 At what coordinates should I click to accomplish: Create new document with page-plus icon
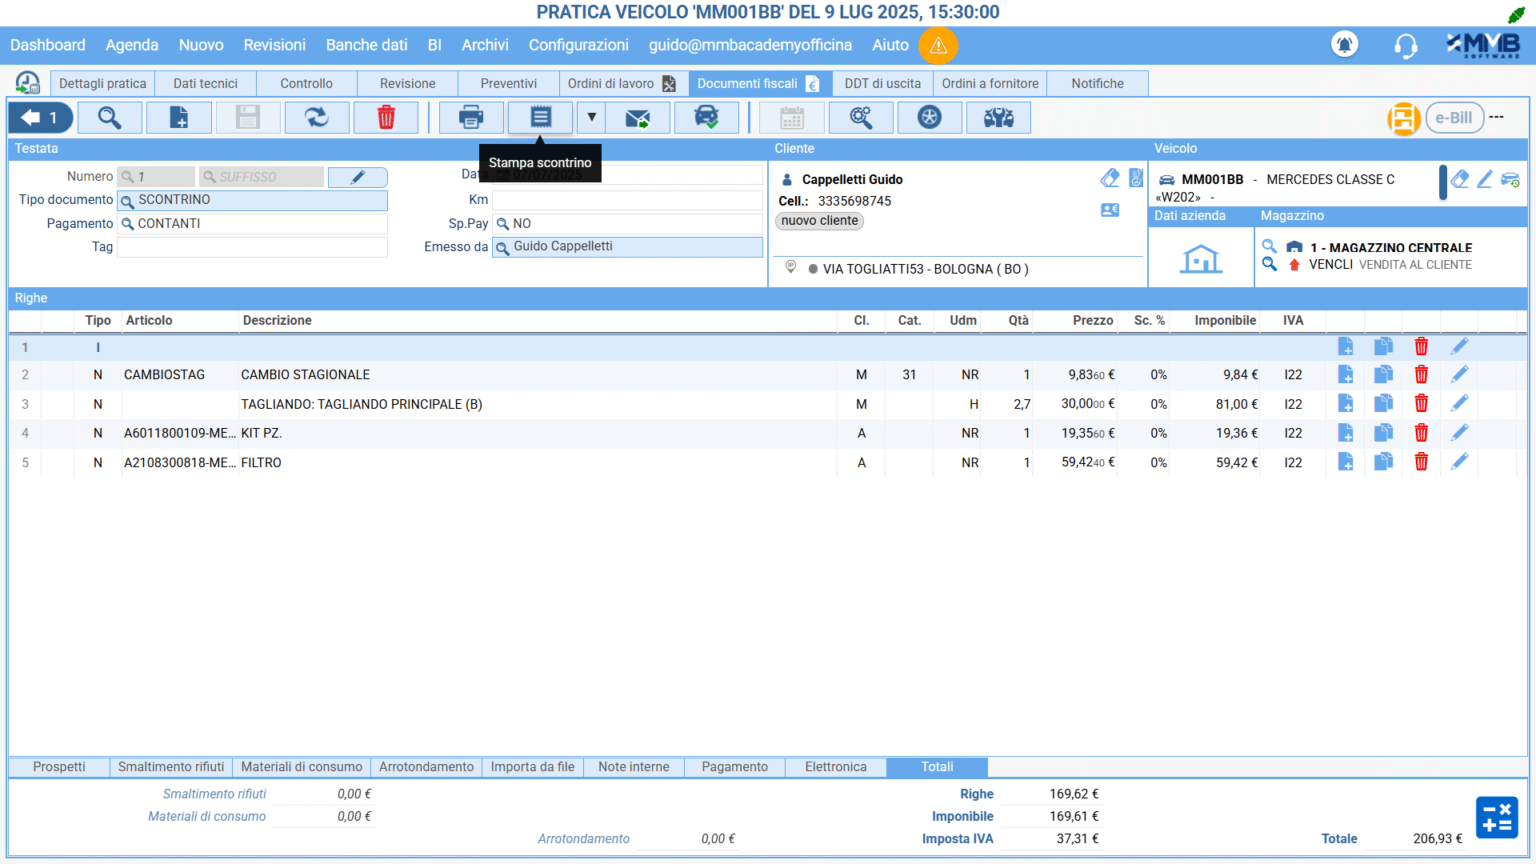coord(179,117)
